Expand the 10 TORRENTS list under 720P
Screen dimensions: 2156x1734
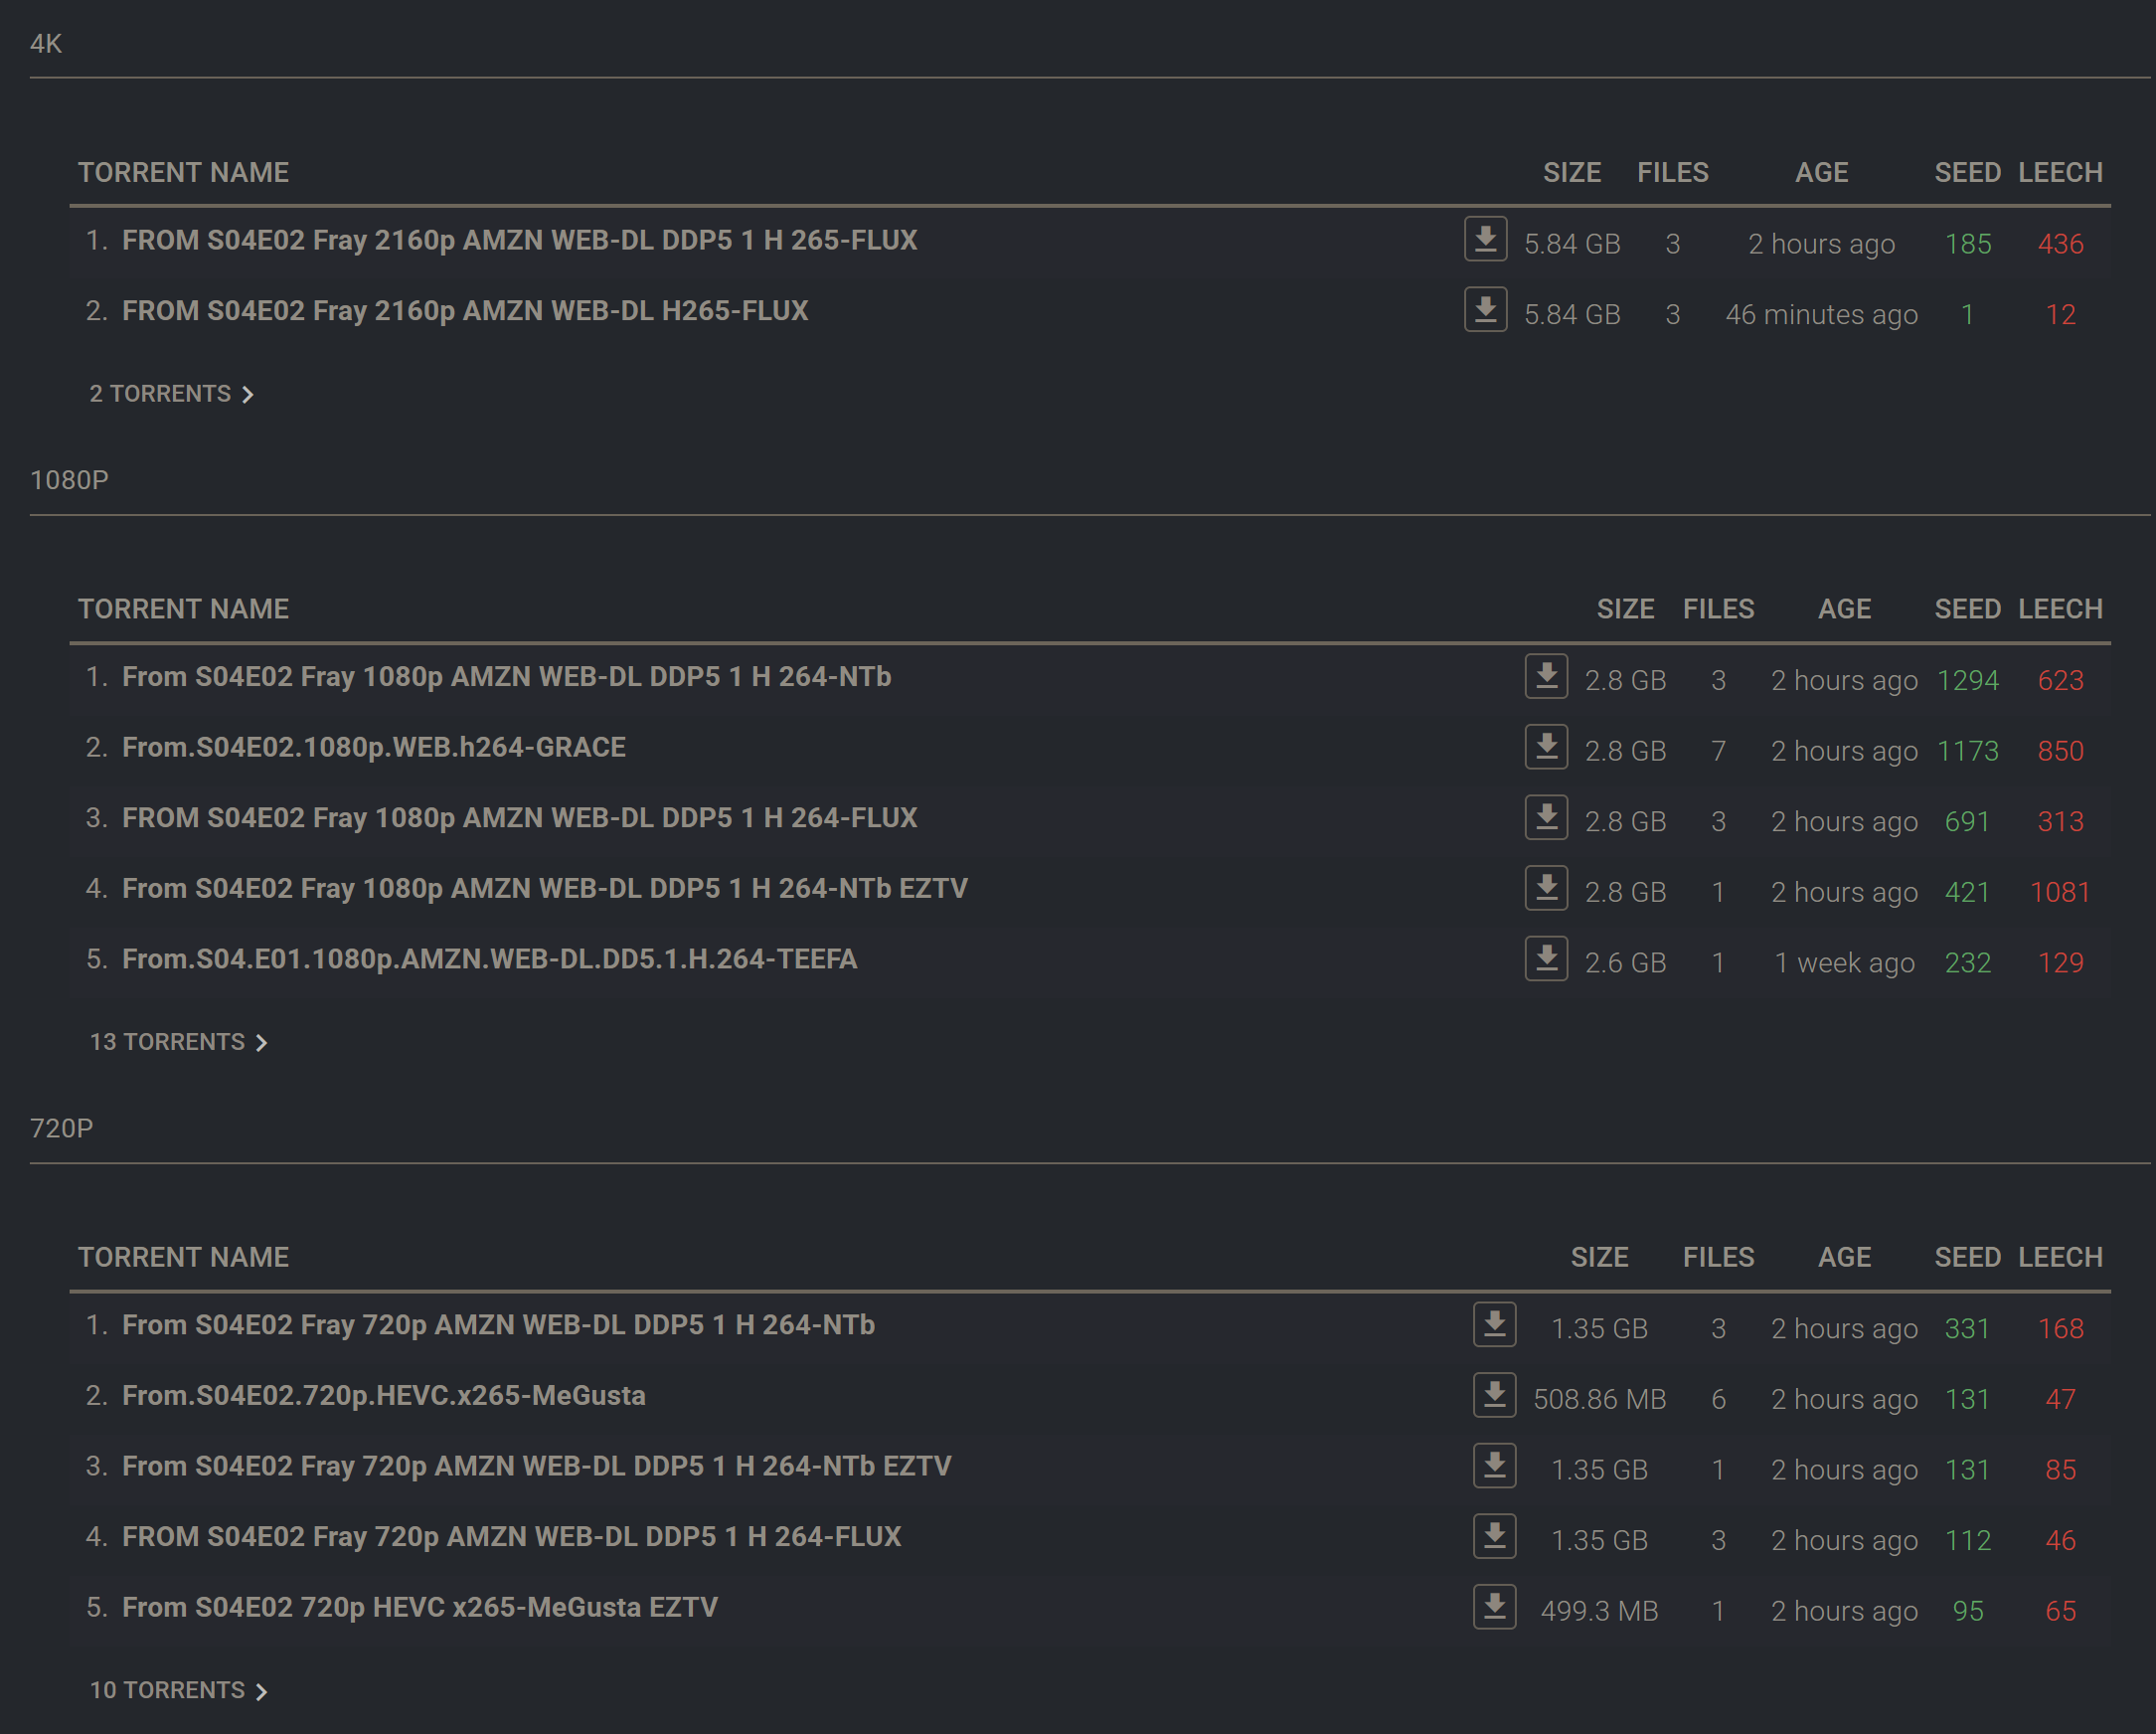click(x=178, y=1690)
